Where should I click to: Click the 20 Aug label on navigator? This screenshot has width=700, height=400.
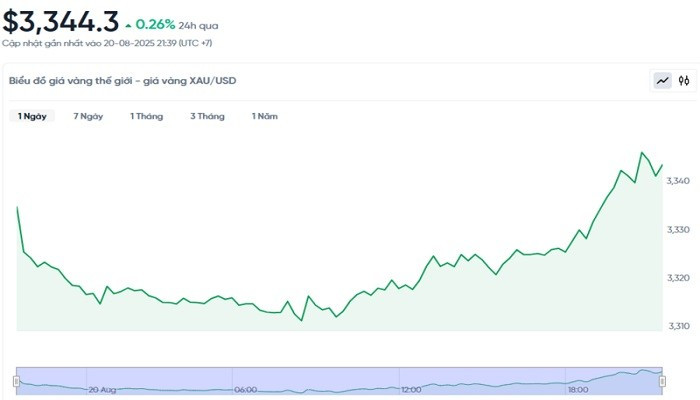point(102,389)
